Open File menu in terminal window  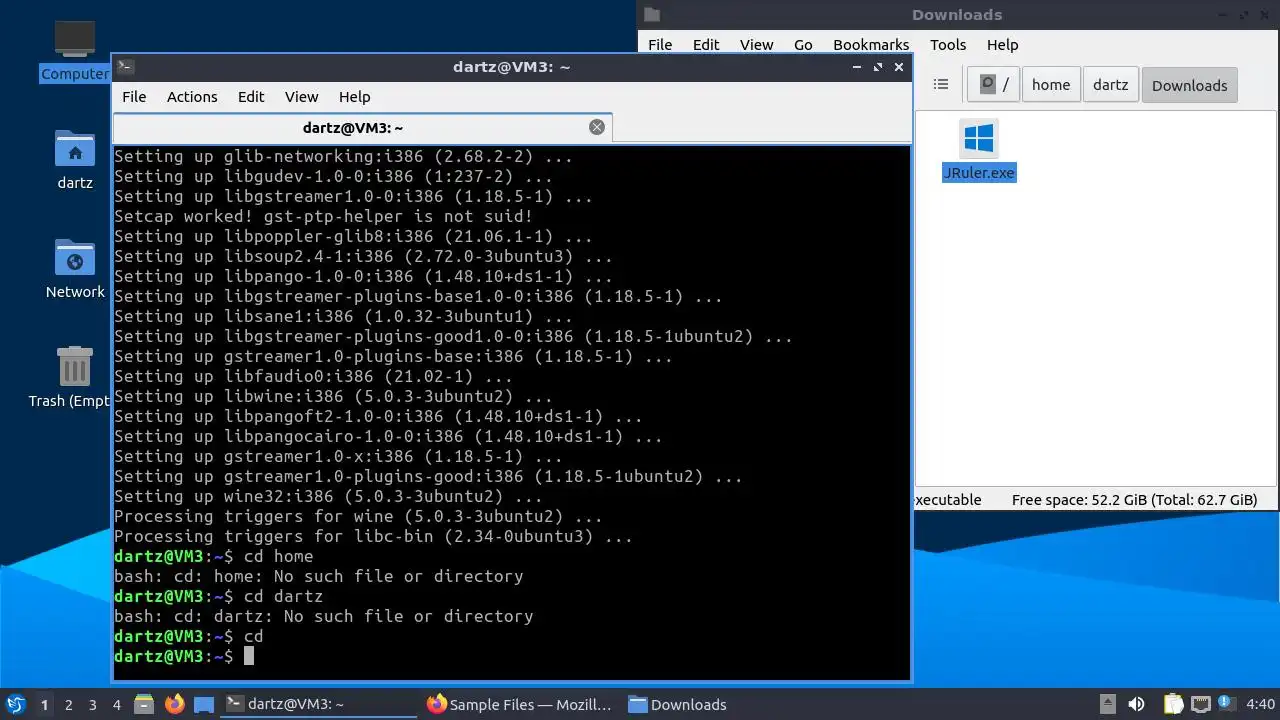[x=134, y=97]
